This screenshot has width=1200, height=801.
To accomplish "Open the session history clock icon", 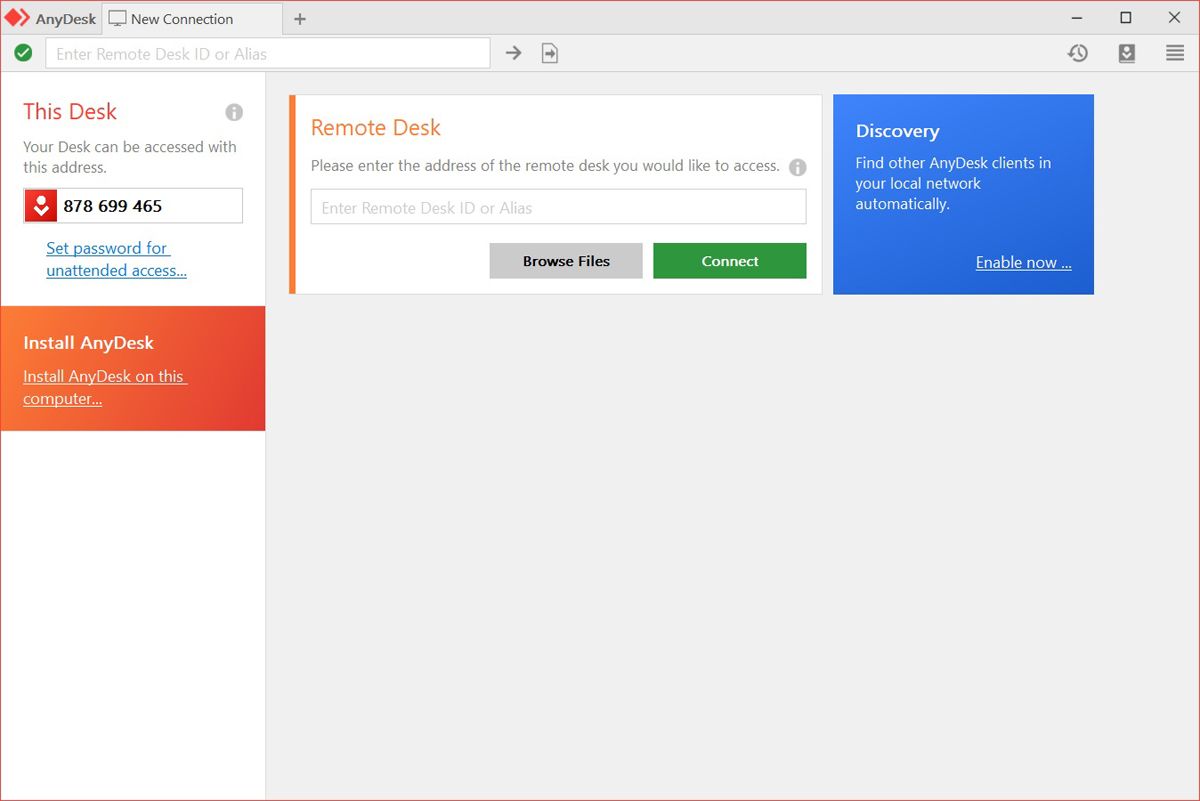I will 1077,53.
